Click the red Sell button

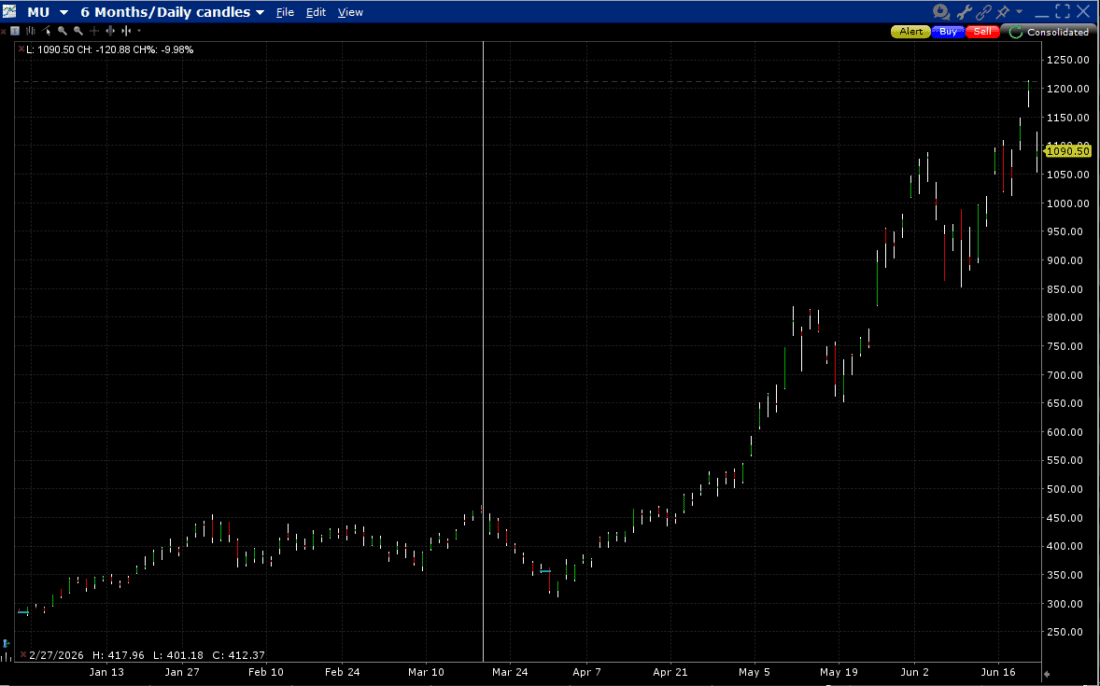[983, 32]
